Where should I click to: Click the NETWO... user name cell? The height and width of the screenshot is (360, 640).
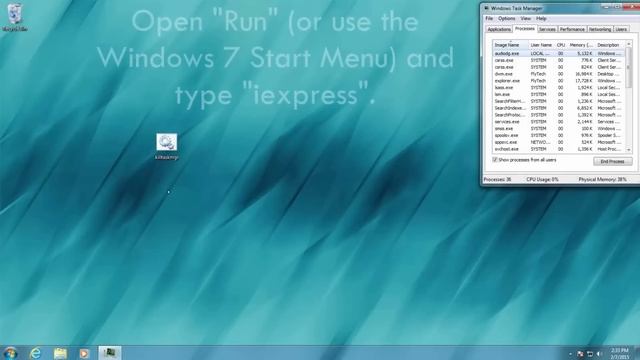(x=540, y=142)
